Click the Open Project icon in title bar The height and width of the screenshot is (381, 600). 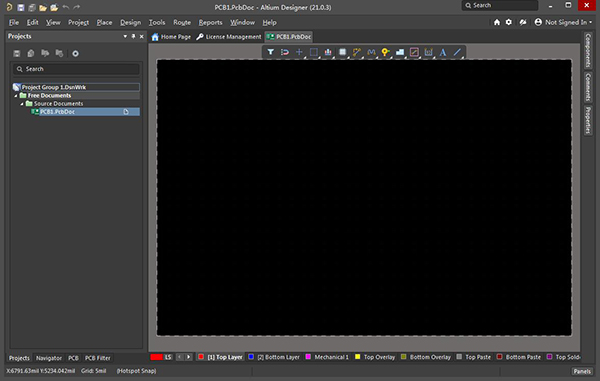click(54, 7)
